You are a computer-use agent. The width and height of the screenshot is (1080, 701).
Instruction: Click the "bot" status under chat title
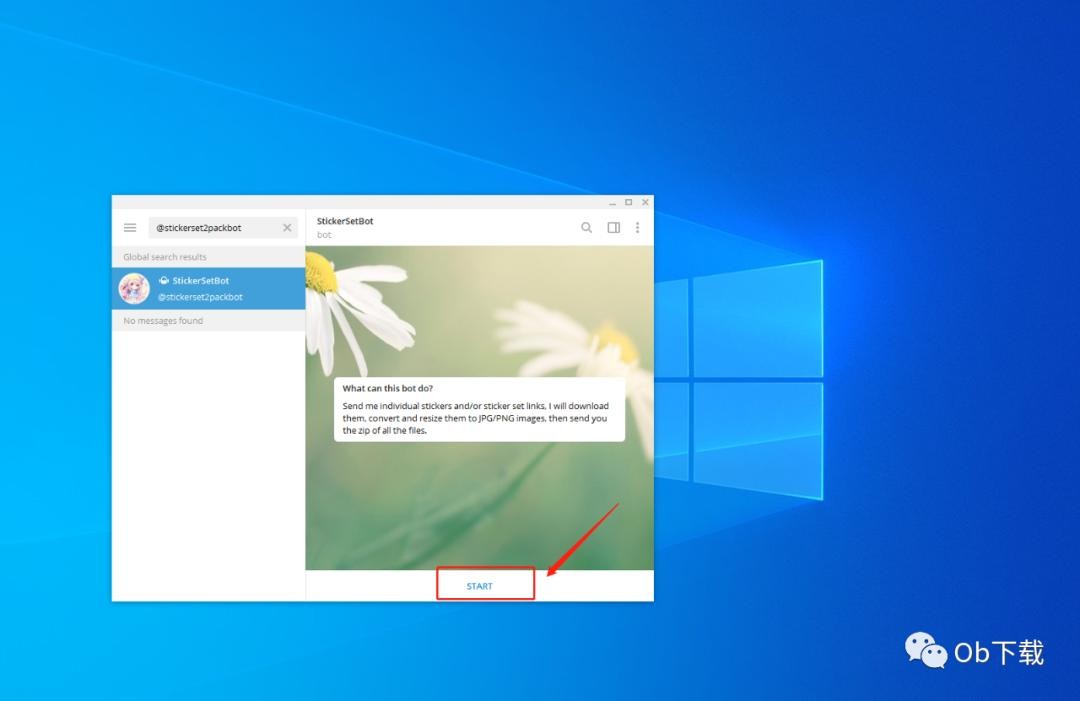[x=324, y=235]
